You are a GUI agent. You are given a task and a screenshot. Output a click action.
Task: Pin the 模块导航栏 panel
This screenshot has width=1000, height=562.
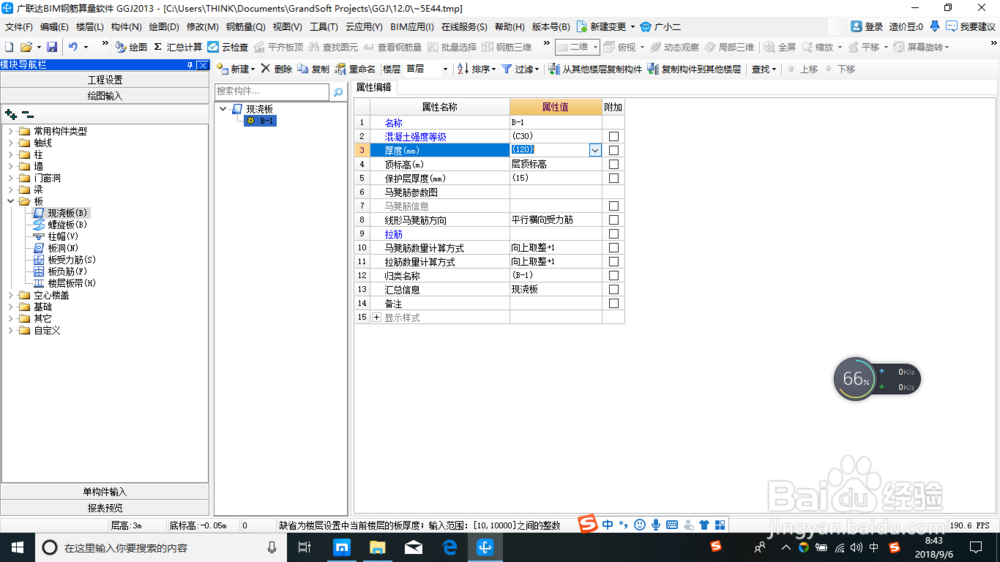[x=189, y=65]
